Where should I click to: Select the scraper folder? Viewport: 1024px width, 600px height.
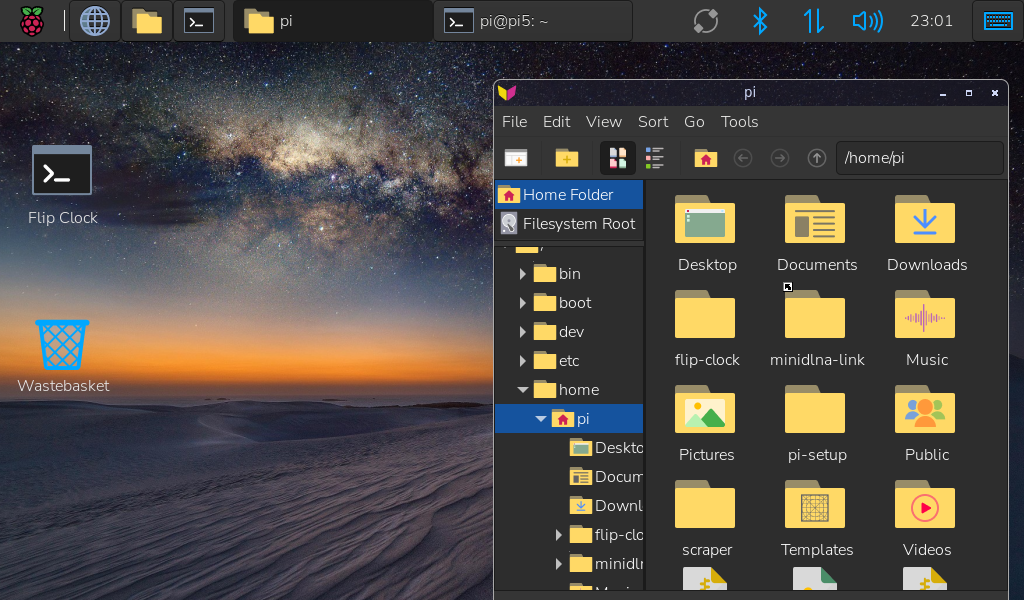pyautogui.click(x=707, y=519)
